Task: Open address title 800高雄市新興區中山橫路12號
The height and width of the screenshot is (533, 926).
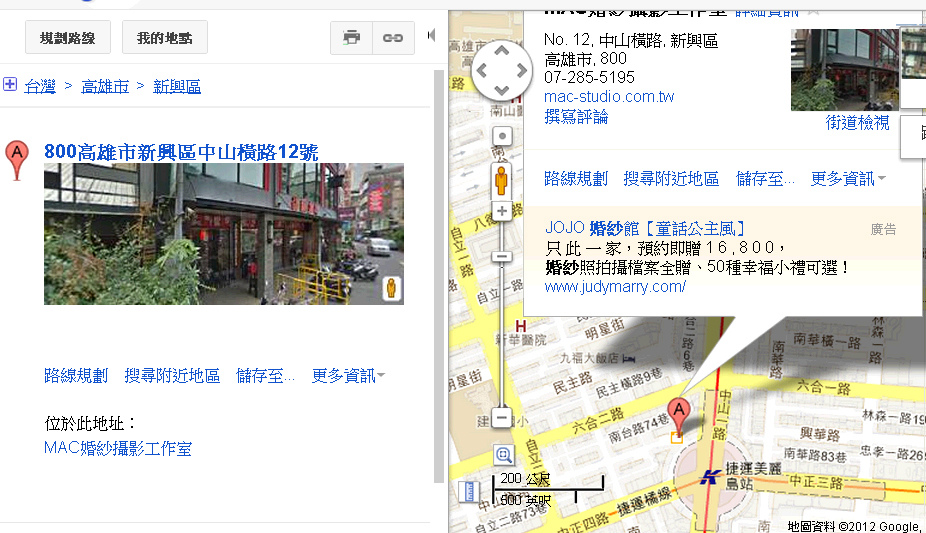Action: 181,152
